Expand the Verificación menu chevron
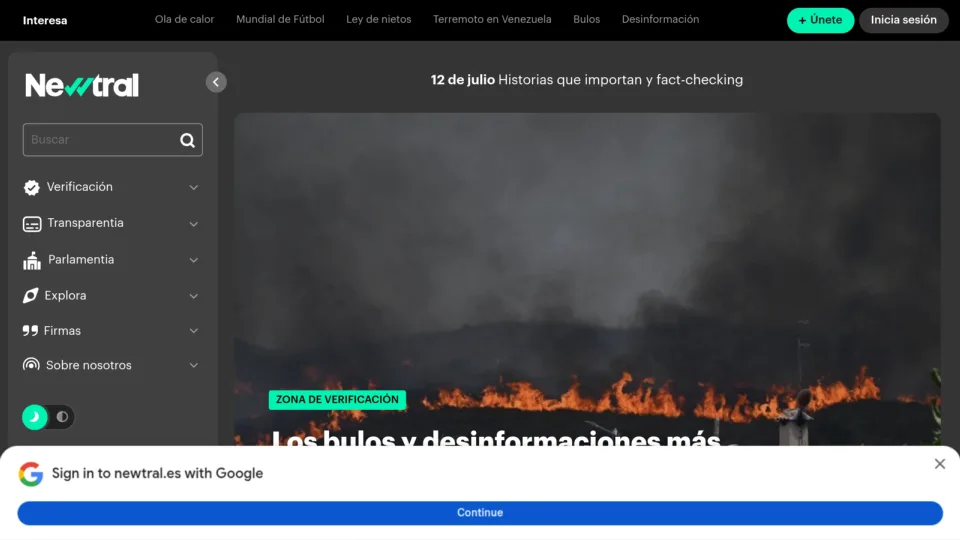This screenshot has height=540, width=960. click(193, 187)
